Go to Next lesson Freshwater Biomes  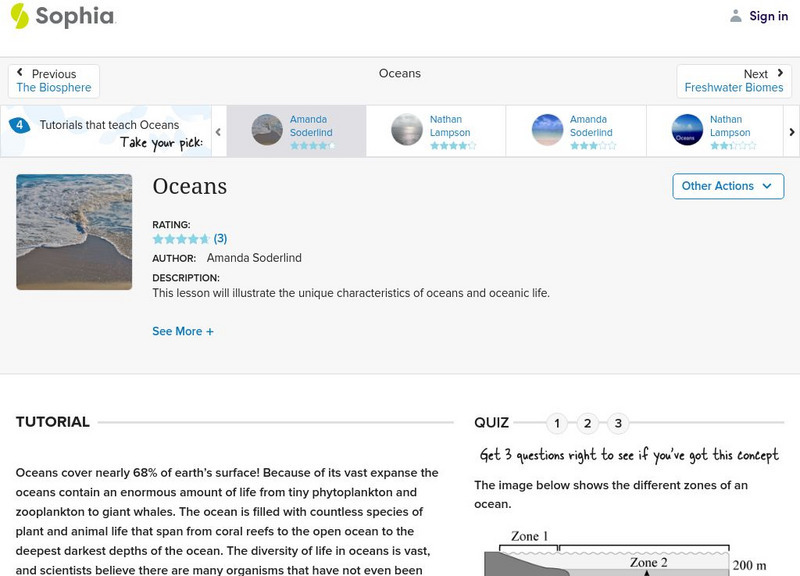(x=734, y=81)
